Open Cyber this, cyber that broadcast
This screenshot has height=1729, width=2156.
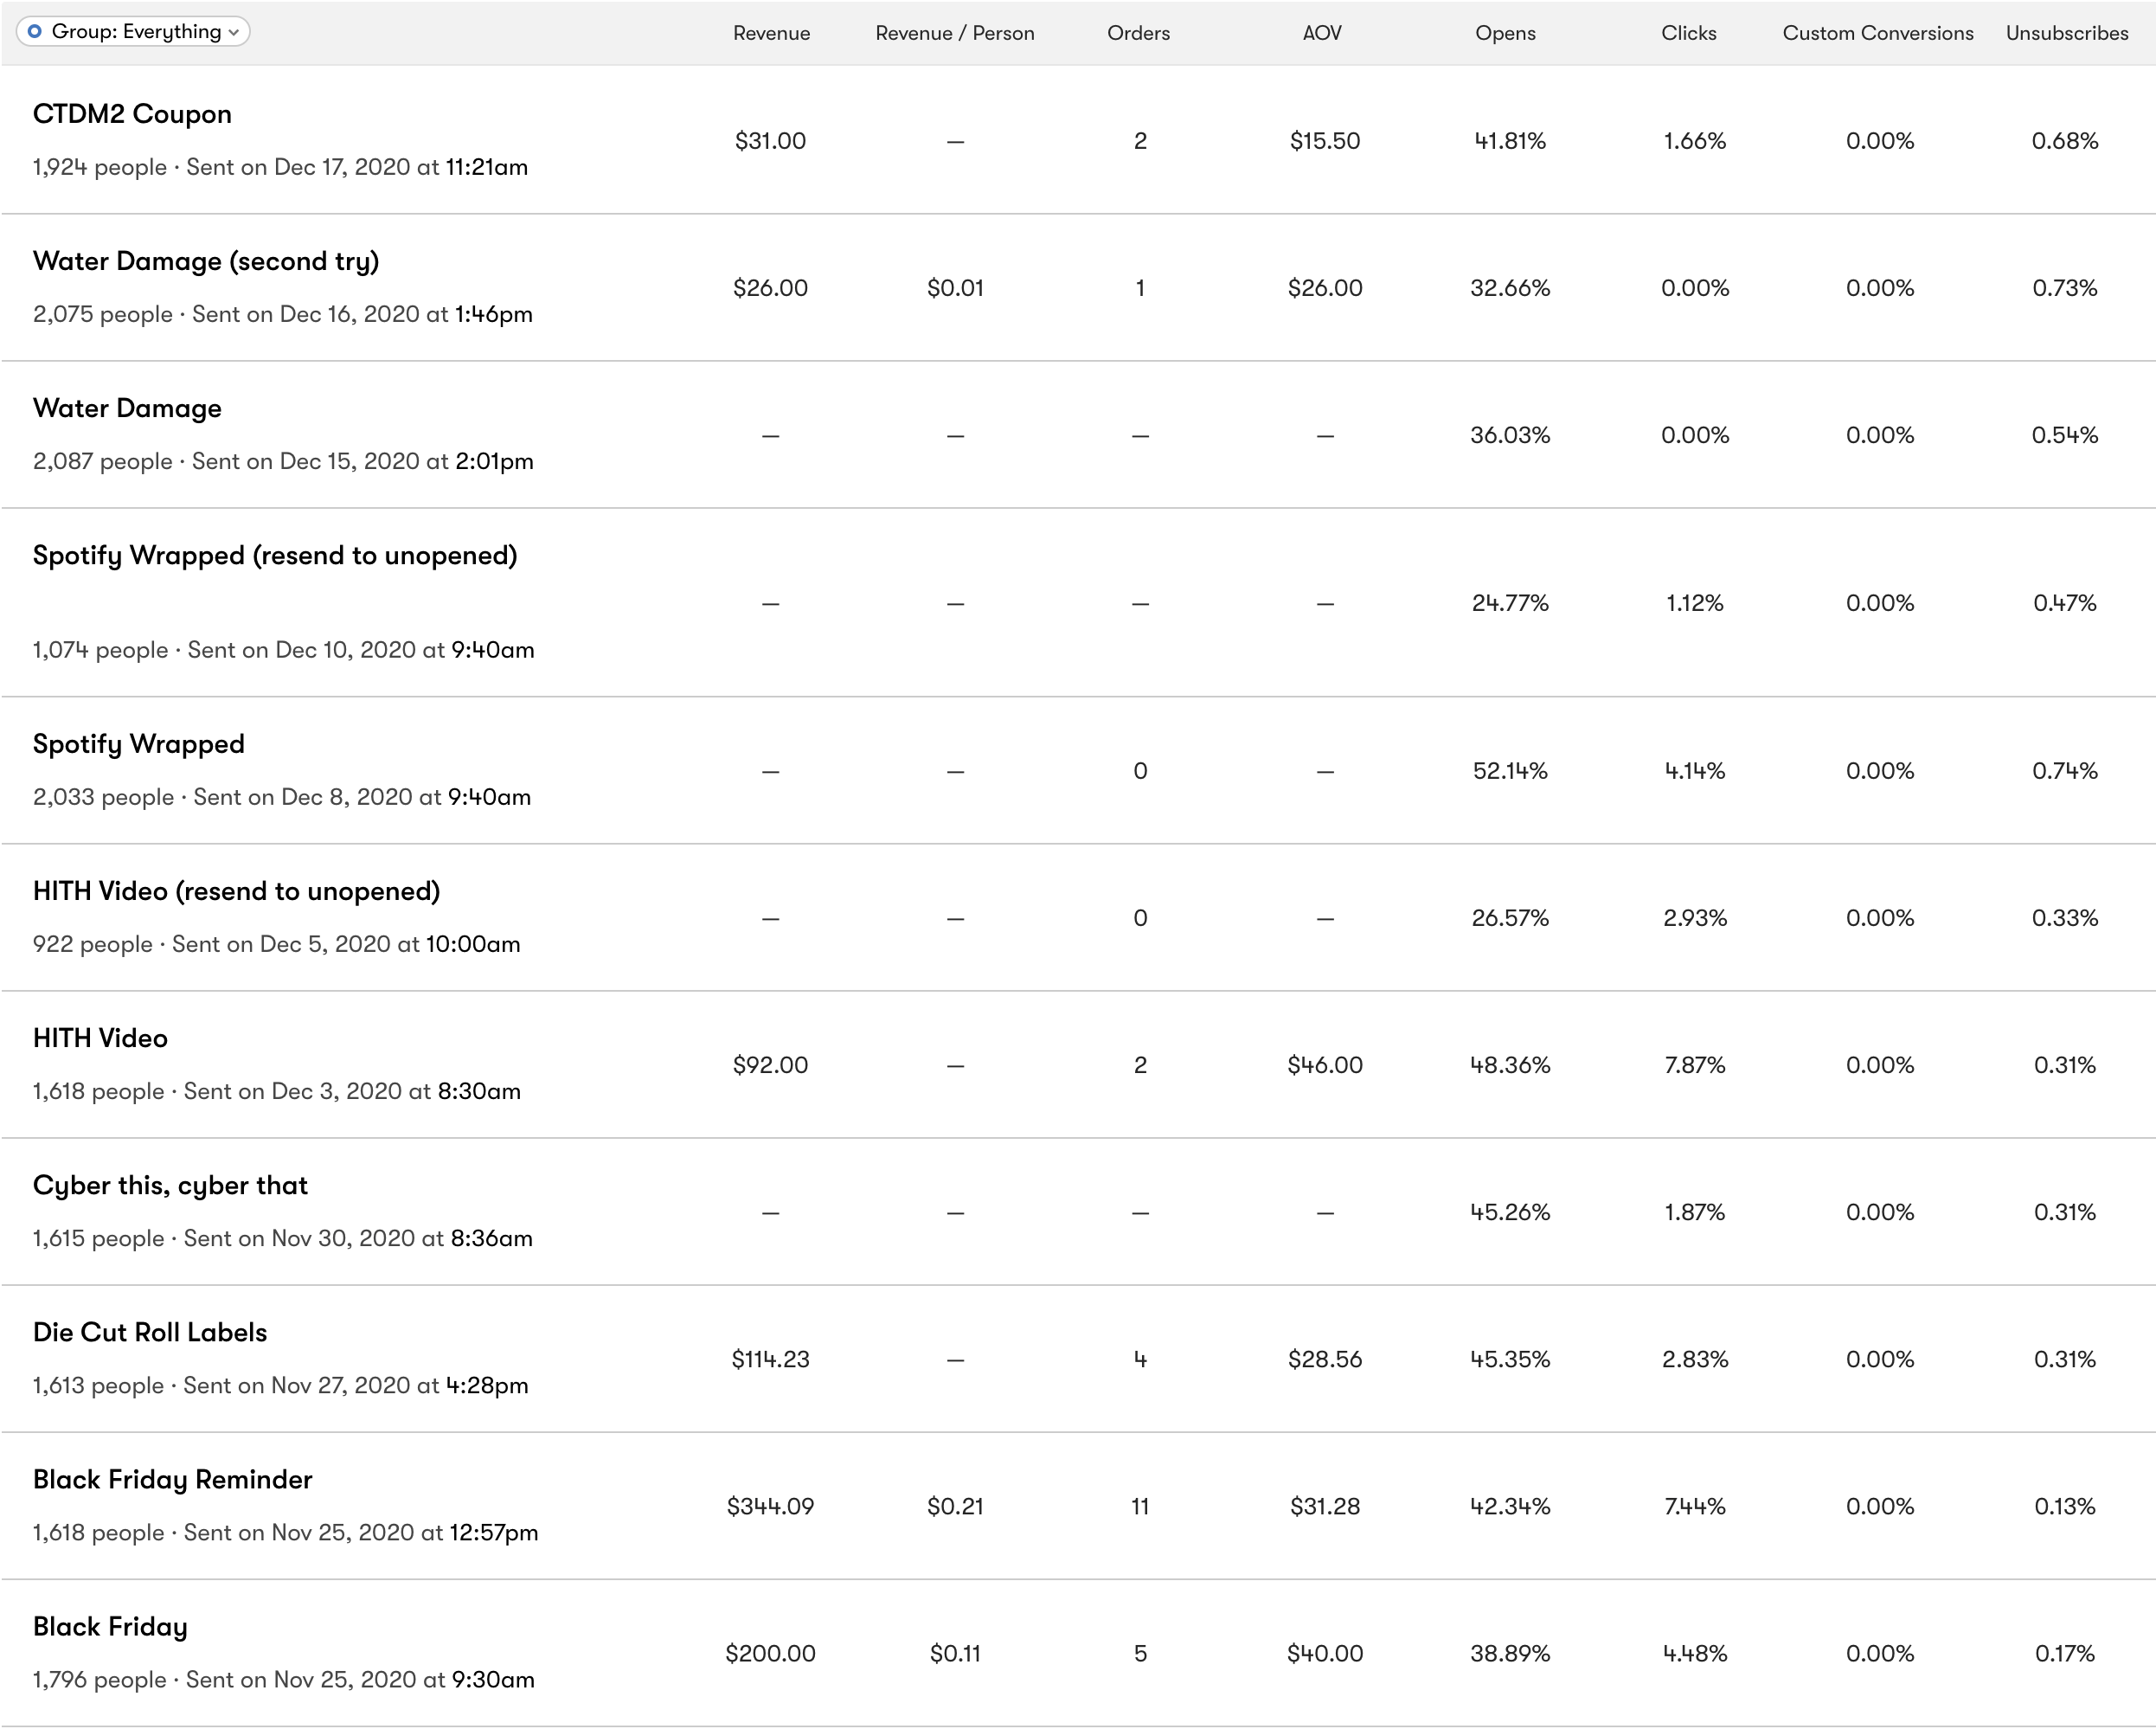tap(170, 1185)
